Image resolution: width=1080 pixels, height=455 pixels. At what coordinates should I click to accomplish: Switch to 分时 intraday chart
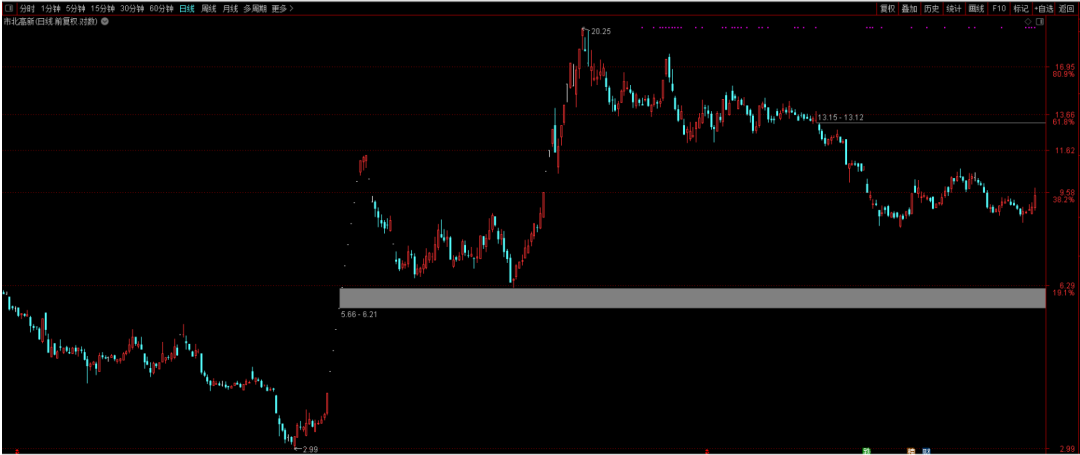tap(26, 9)
